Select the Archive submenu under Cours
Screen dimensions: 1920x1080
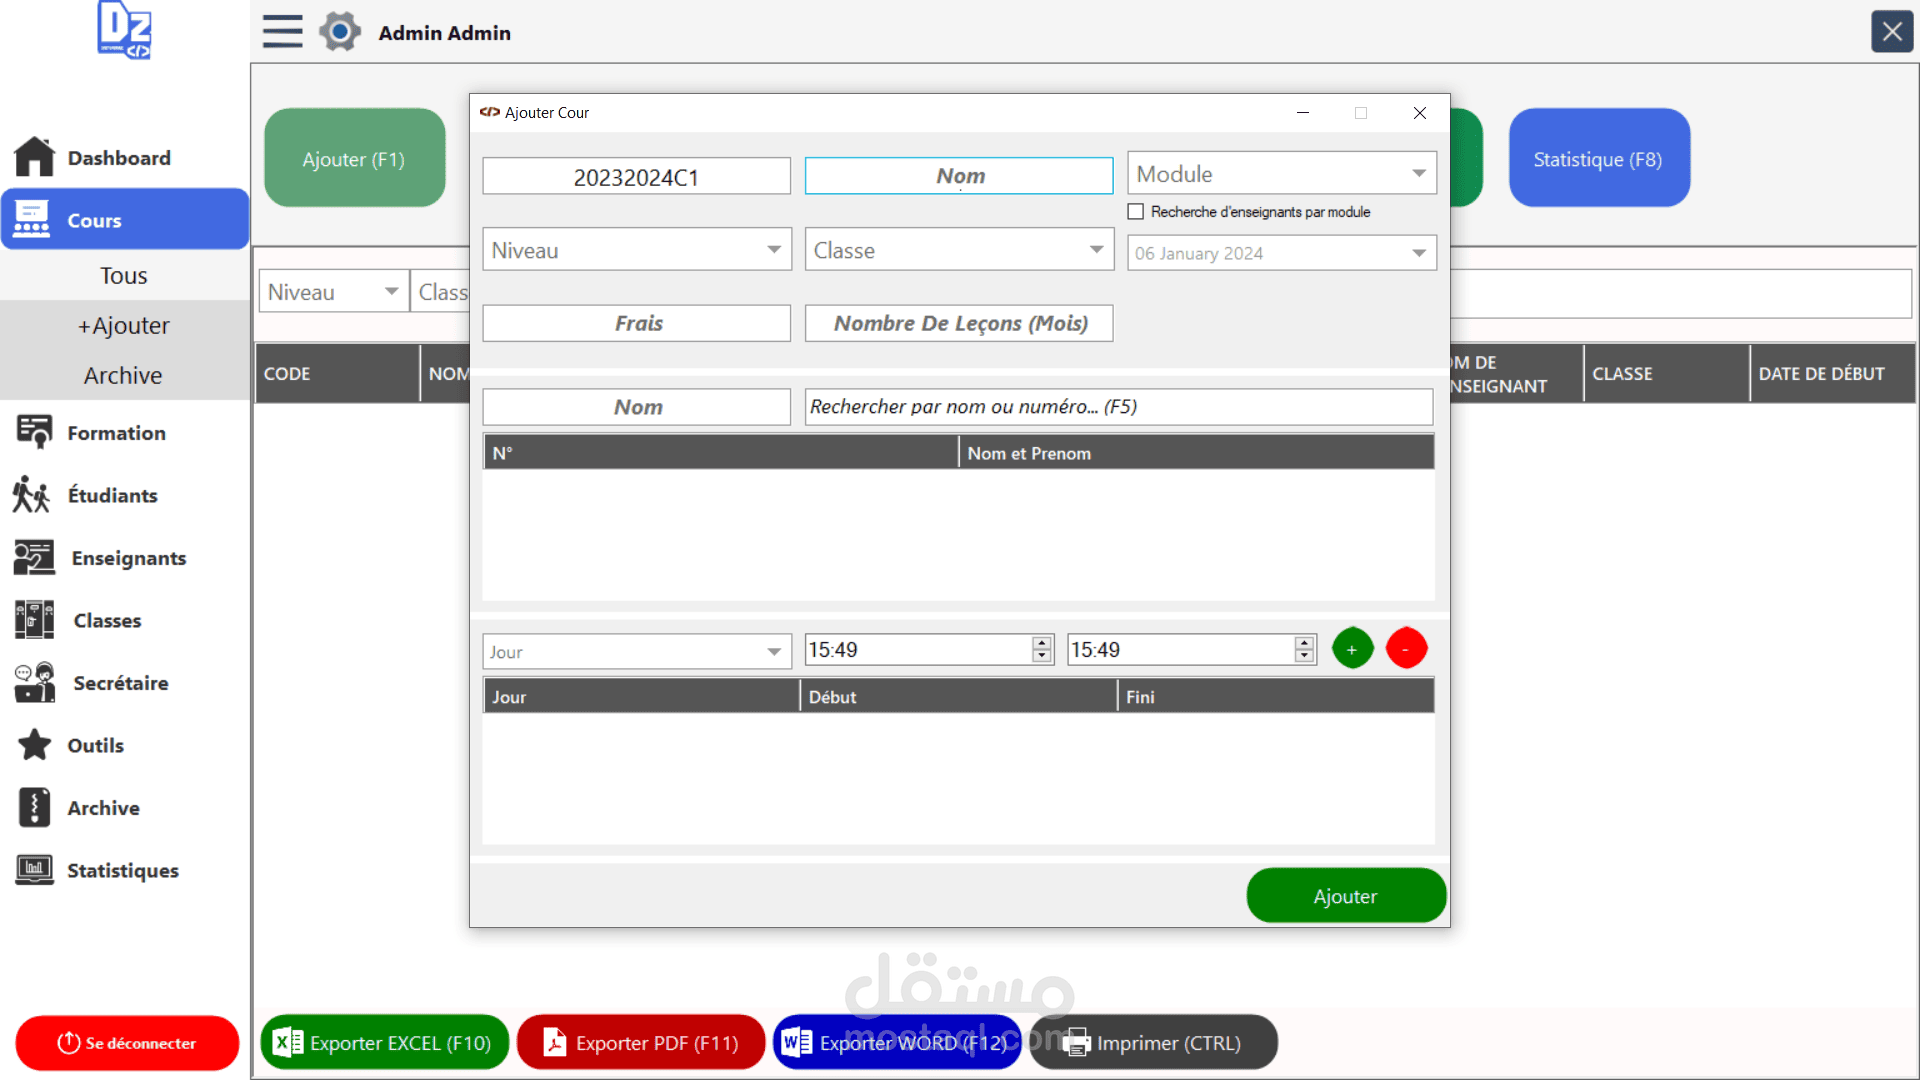[123, 375]
